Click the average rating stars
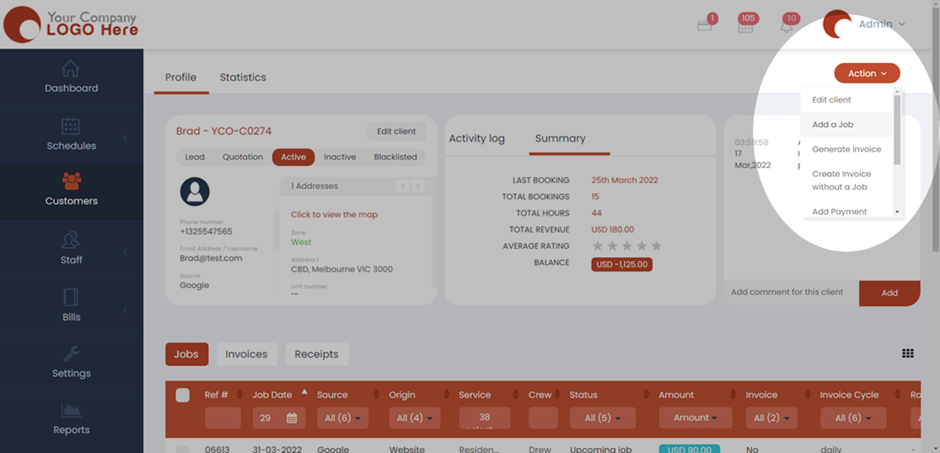Viewport: 940px width, 453px height. click(x=626, y=246)
